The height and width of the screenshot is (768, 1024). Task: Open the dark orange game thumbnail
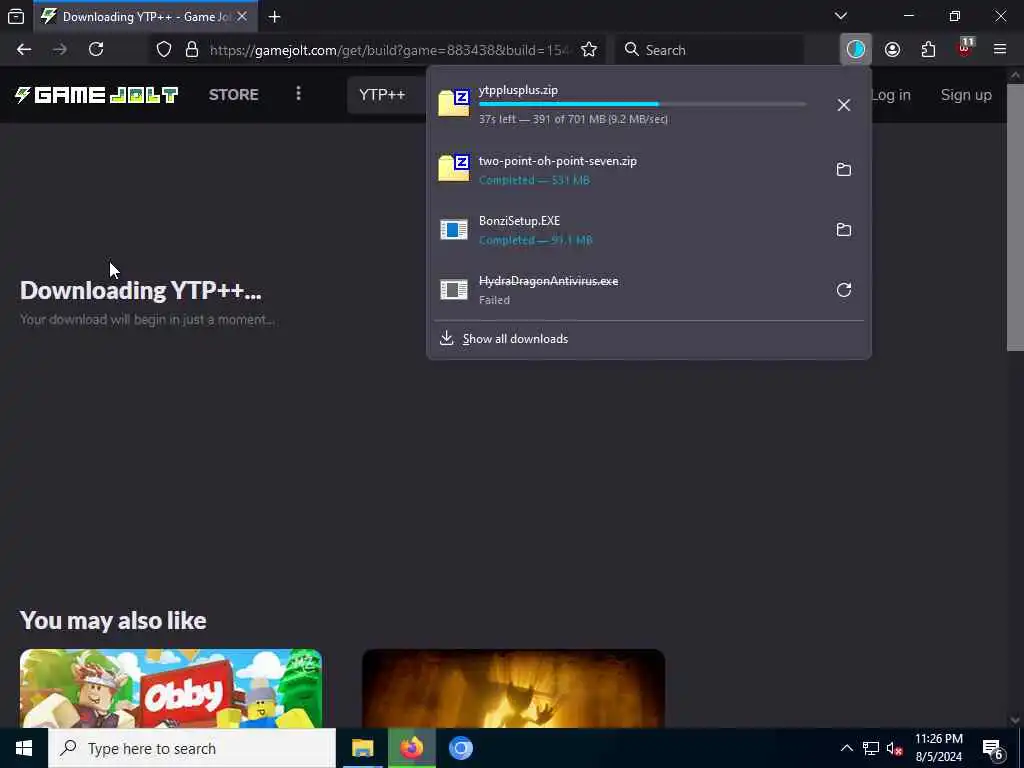pos(513,688)
